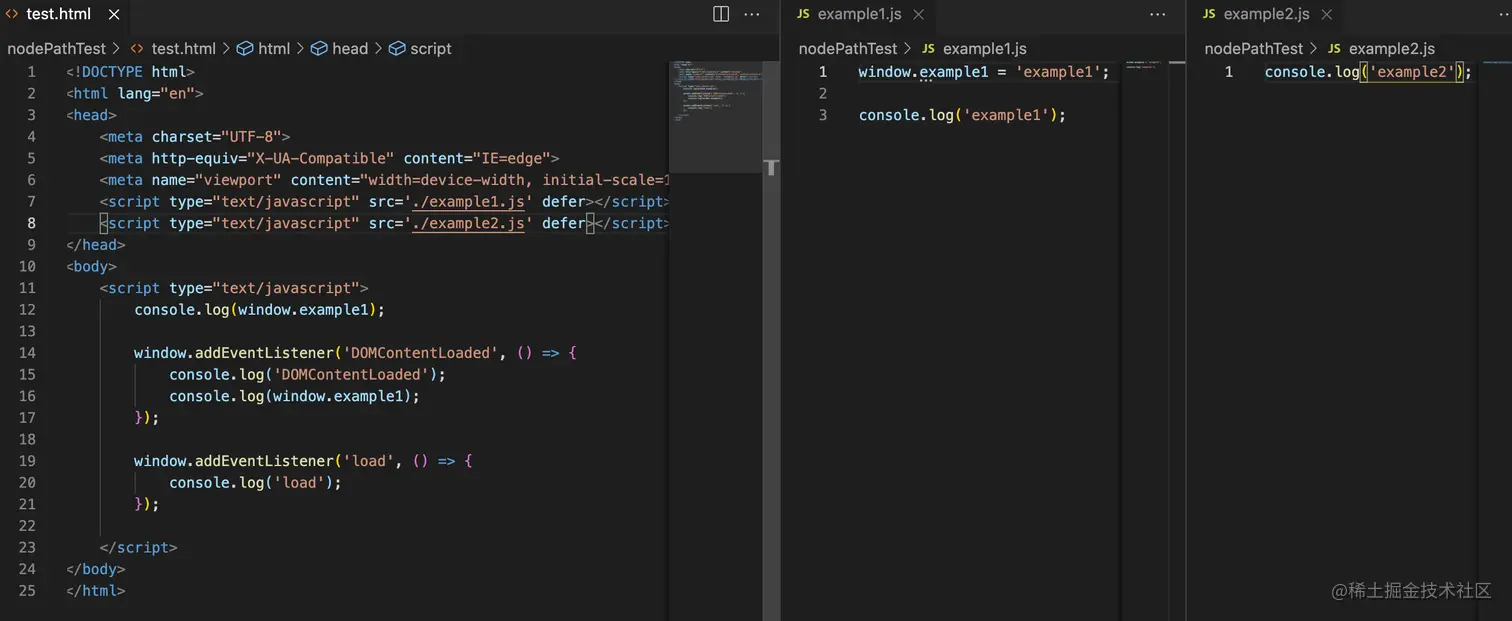
Task: Click line number 3 in example1.js
Action: (x=823, y=115)
